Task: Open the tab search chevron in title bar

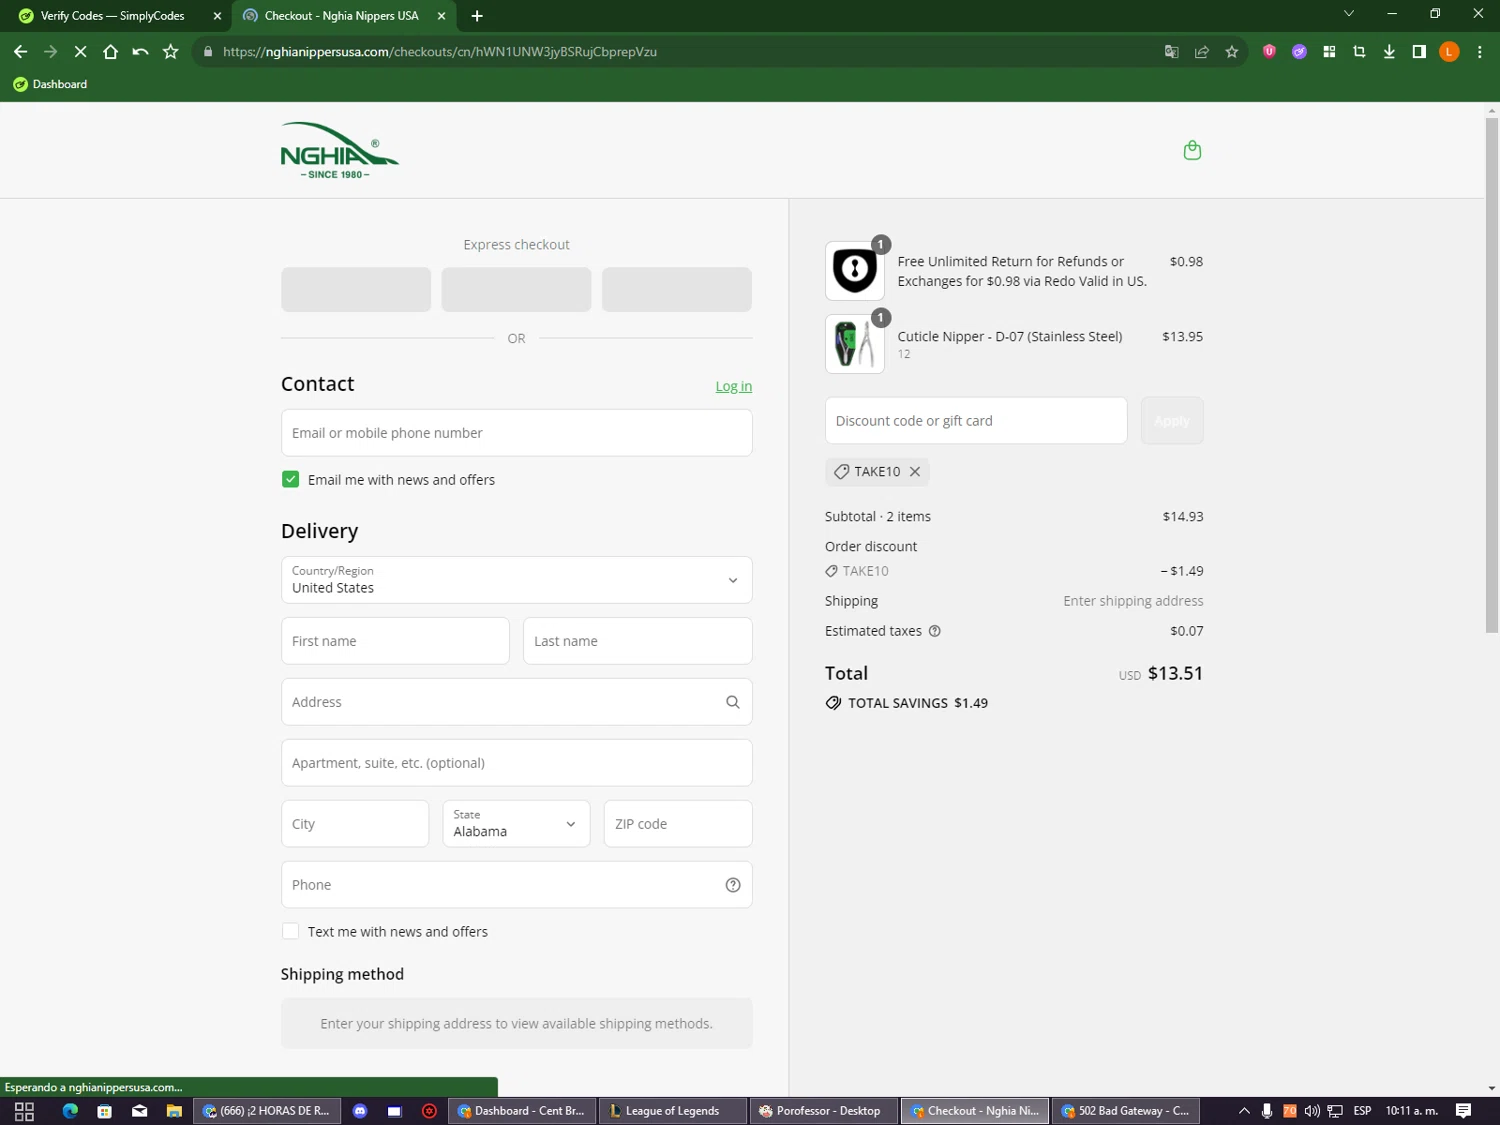Action: tap(1349, 14)
